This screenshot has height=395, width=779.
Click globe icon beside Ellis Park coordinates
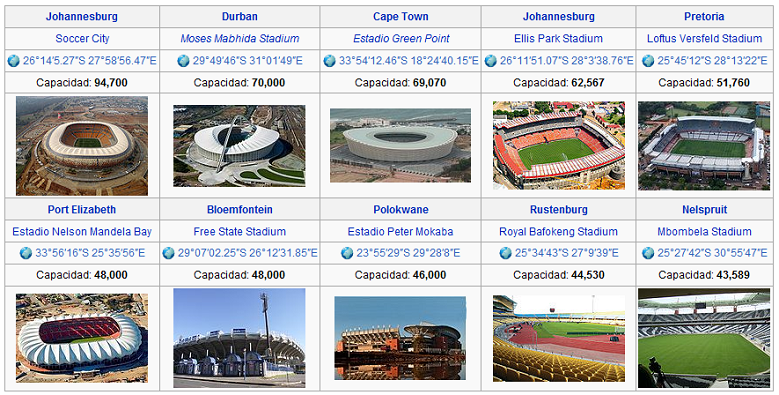[490, 61]
